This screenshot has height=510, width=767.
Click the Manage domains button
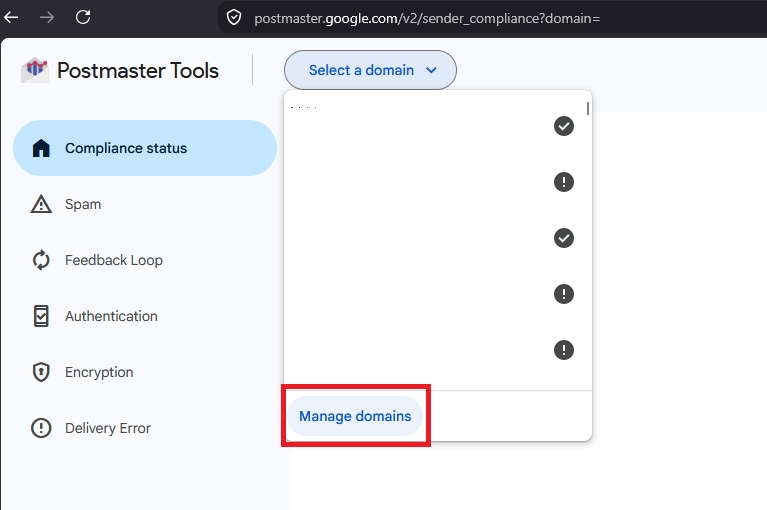tap(355, 416)
